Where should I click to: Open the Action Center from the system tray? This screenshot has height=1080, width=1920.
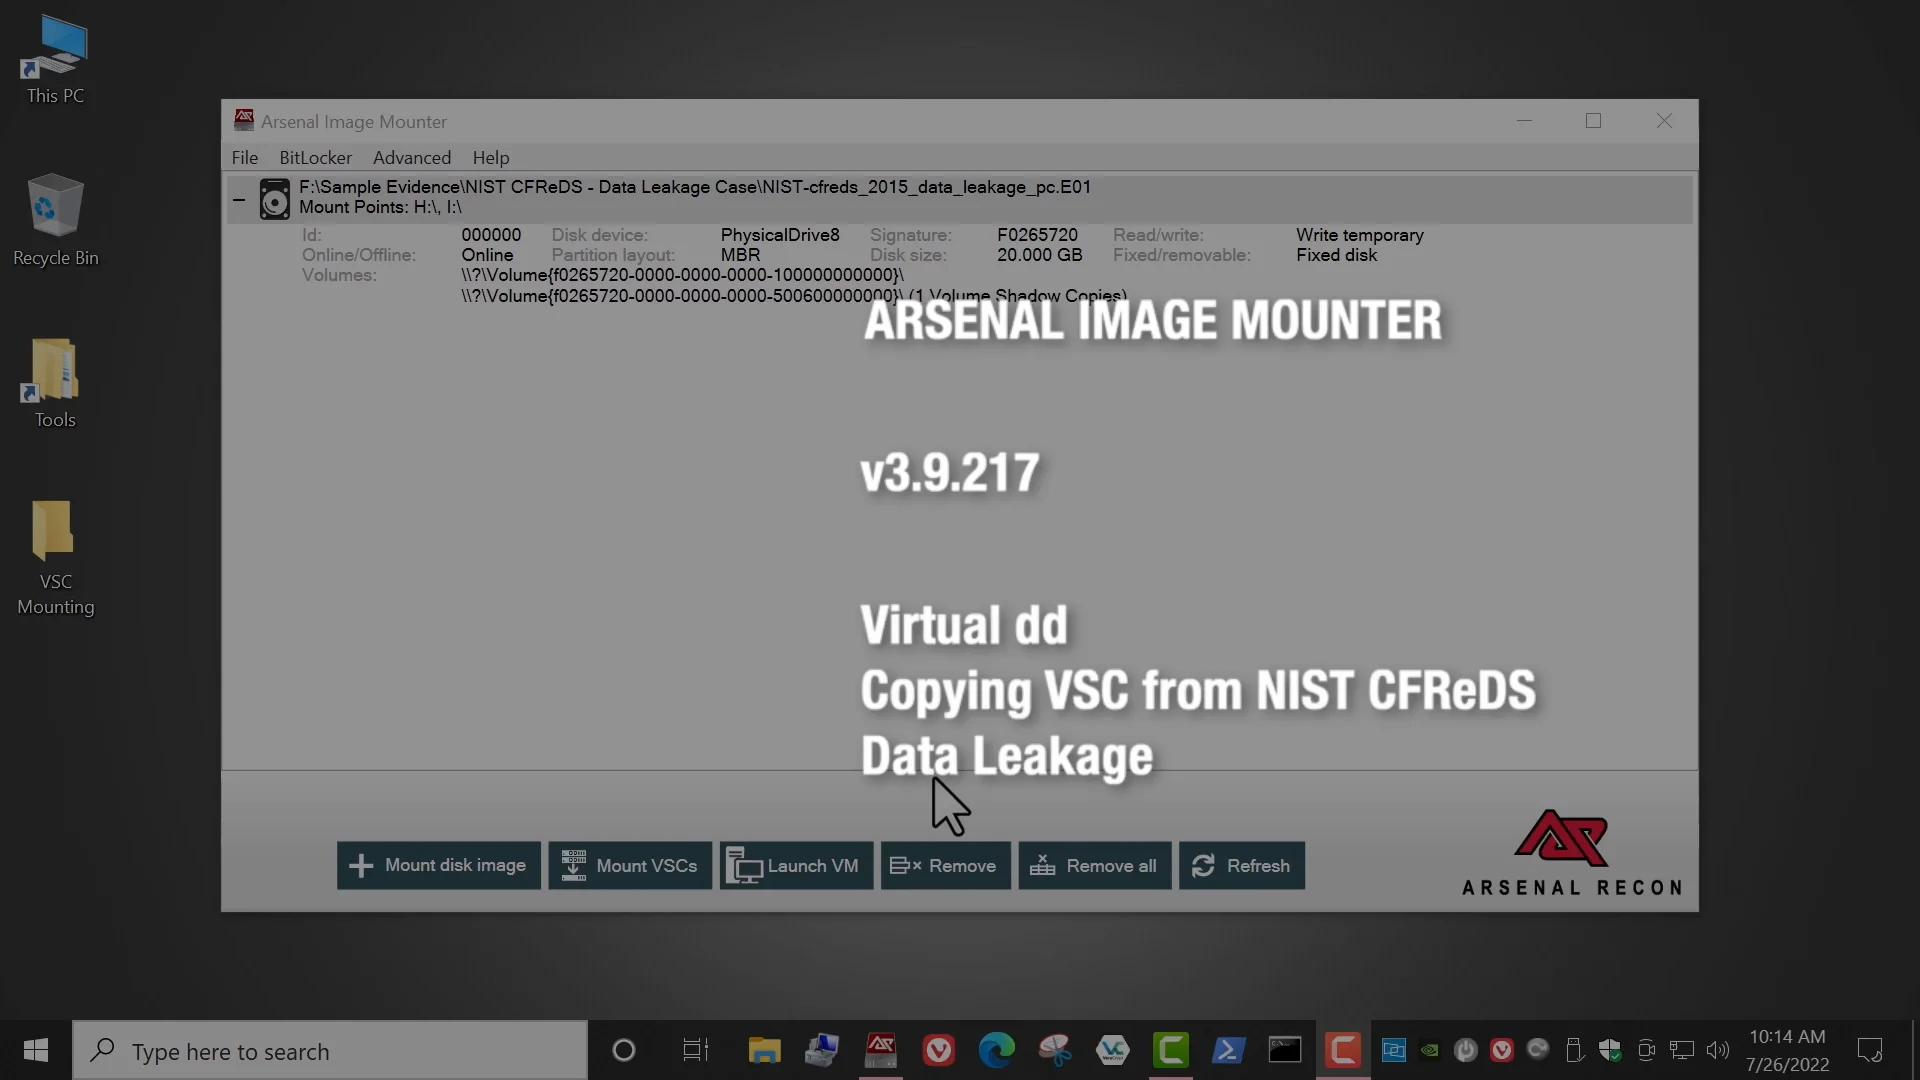tap(1871, 1050)
